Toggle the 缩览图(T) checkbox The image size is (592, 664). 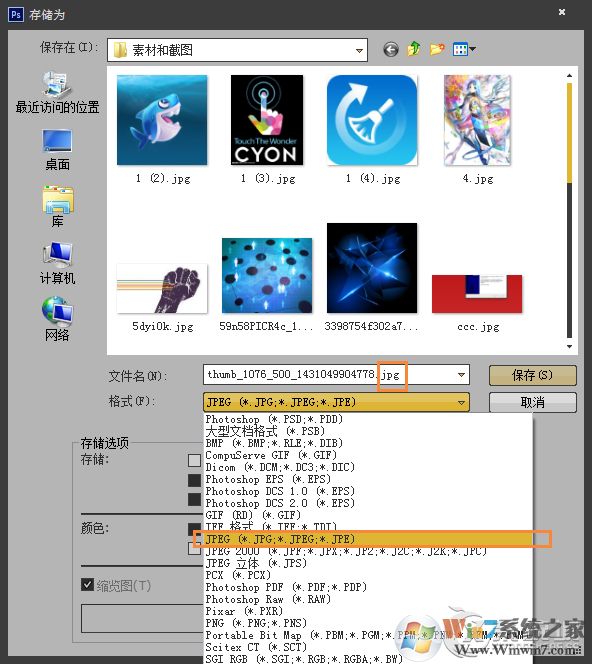pos(87,585)
